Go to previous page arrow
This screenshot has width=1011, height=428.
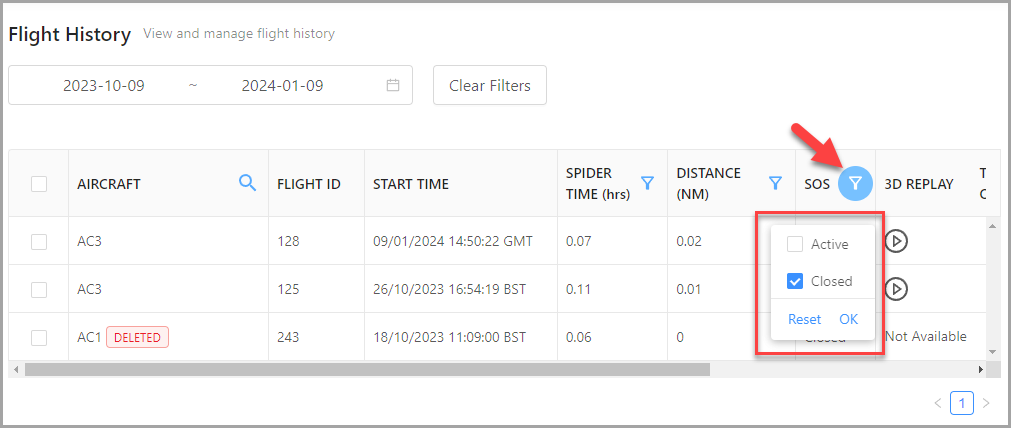(x=937, y=403)
